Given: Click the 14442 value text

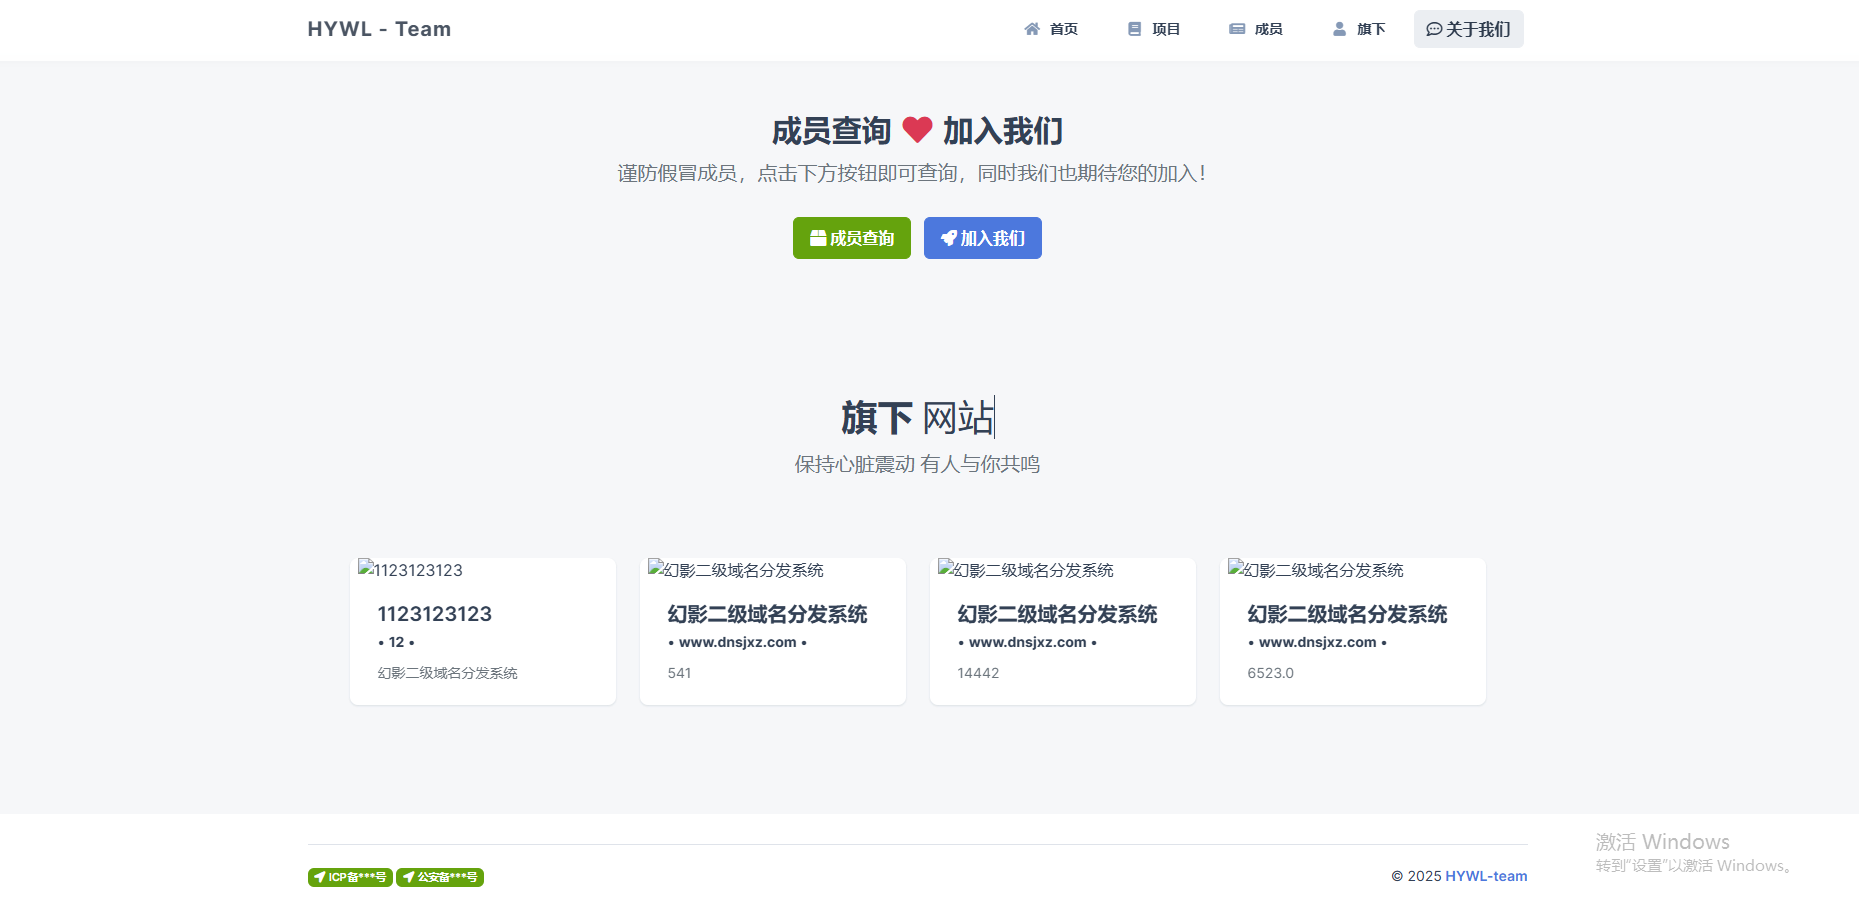Looking at the screenshot, I should [x=978, y=673].
